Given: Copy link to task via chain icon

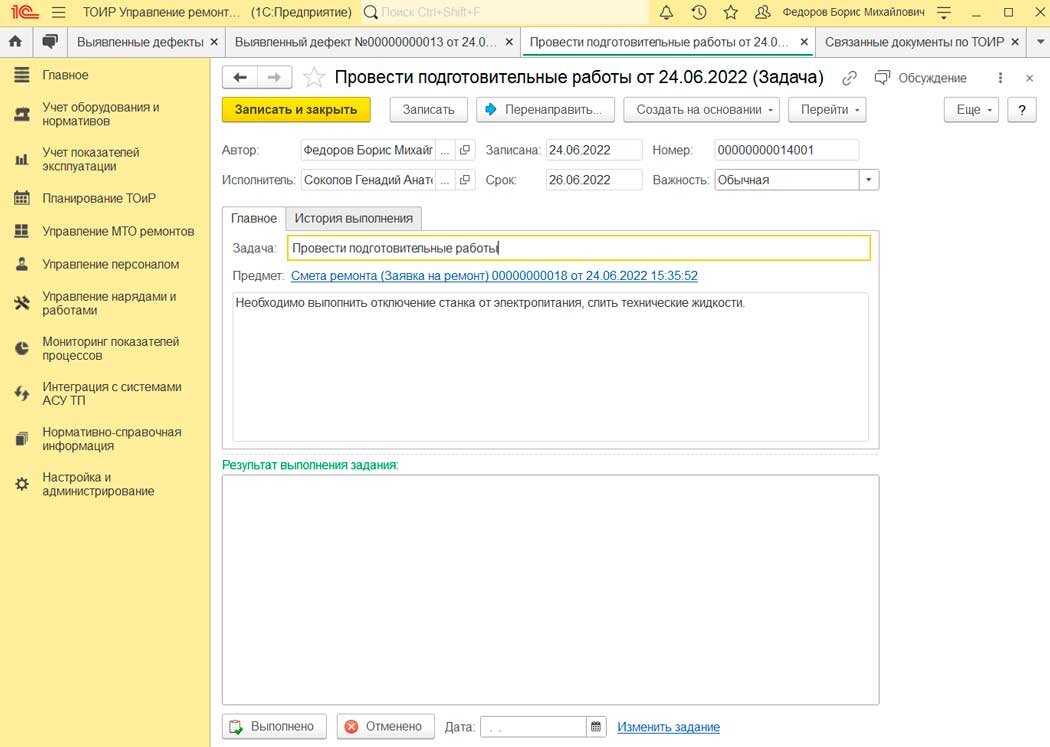Looking at the screenshot, I should point(849,78).
